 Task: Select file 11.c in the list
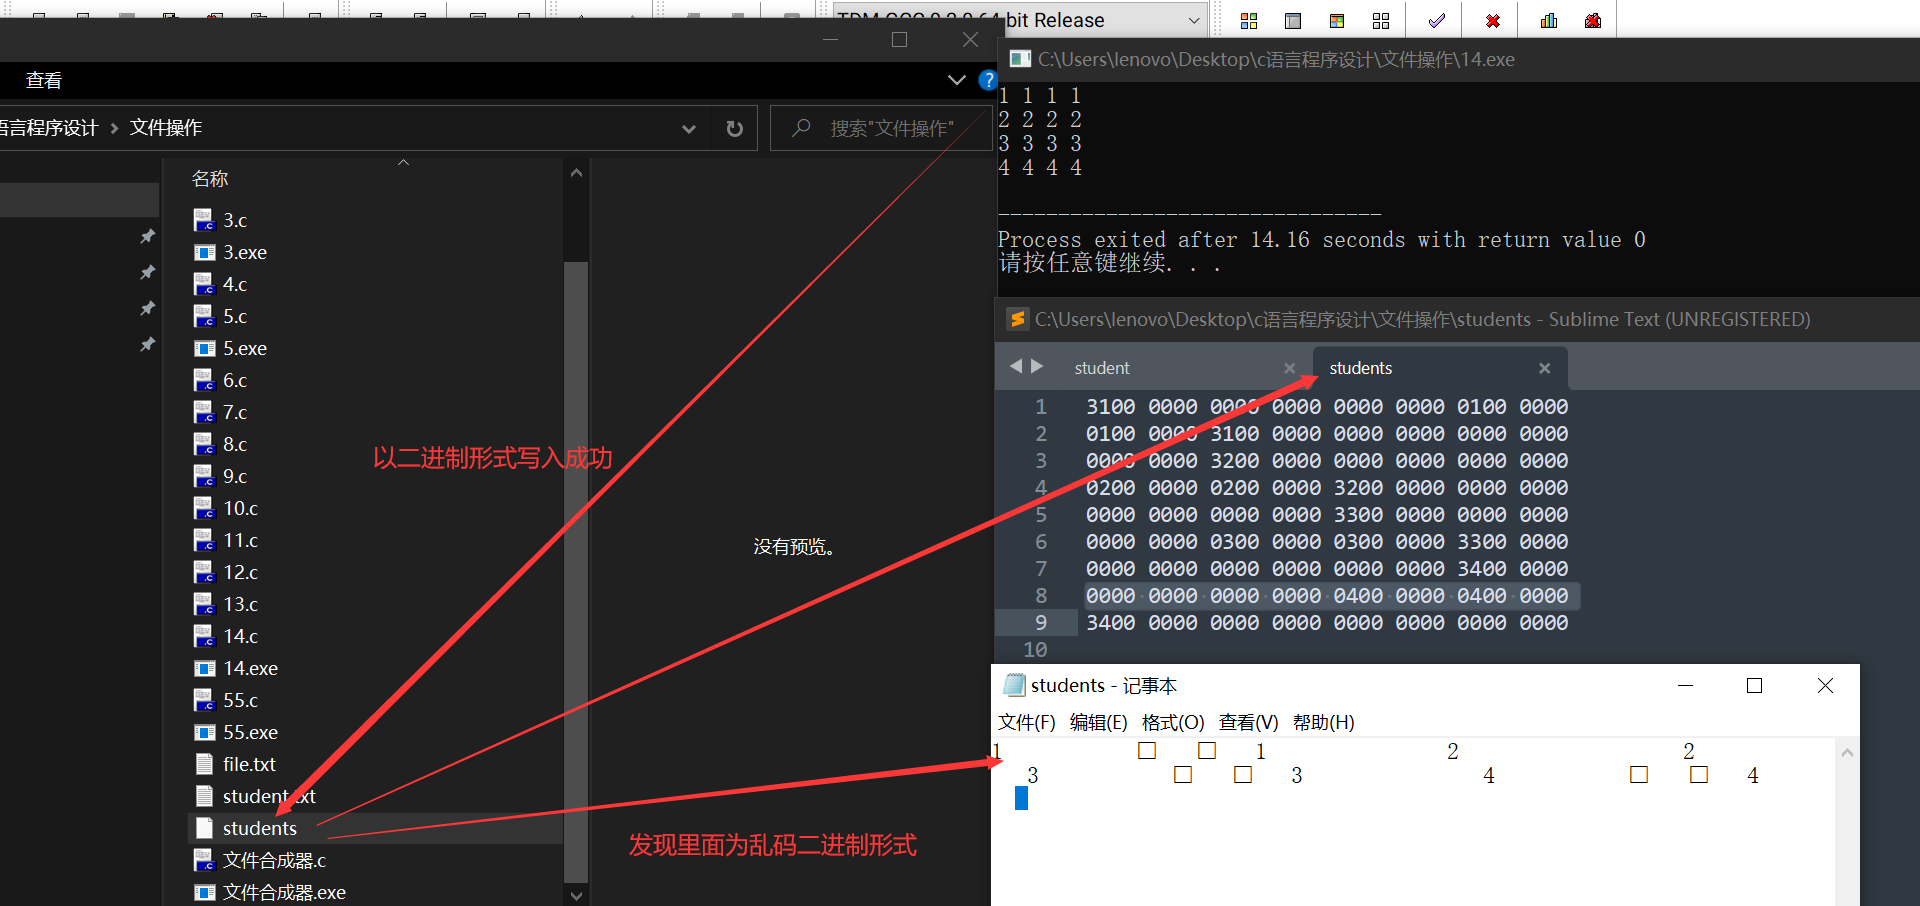[240, 540]
